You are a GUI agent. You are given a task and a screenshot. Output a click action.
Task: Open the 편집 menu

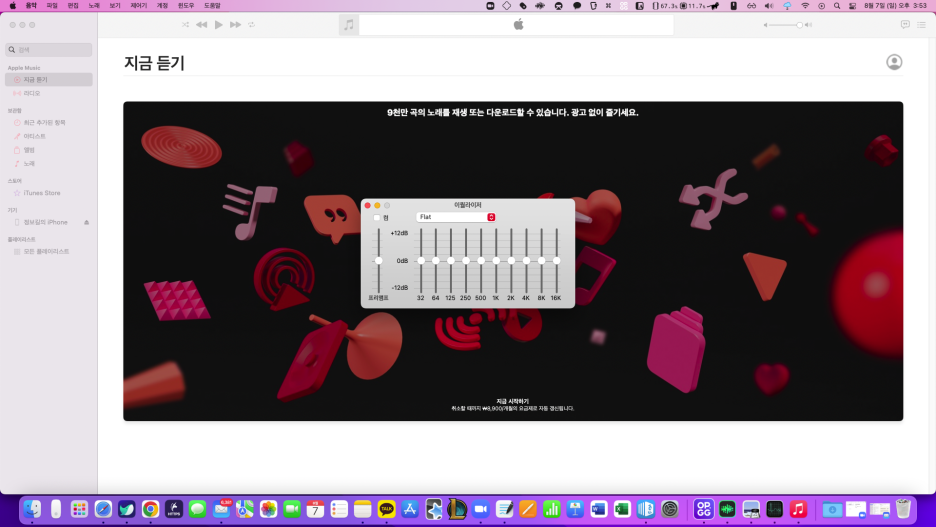pyautogui.click(x=73, y=5)
